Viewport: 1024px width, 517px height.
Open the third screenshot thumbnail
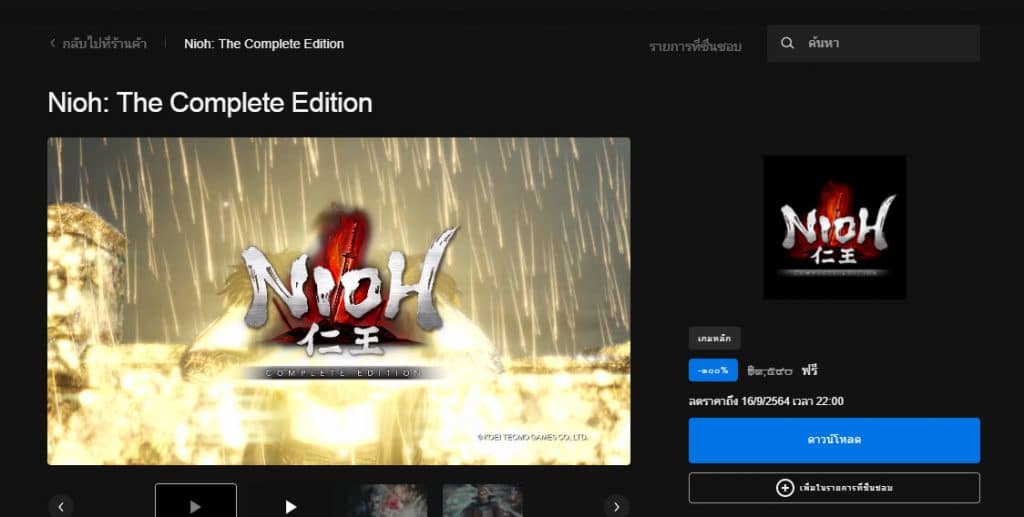387,501
